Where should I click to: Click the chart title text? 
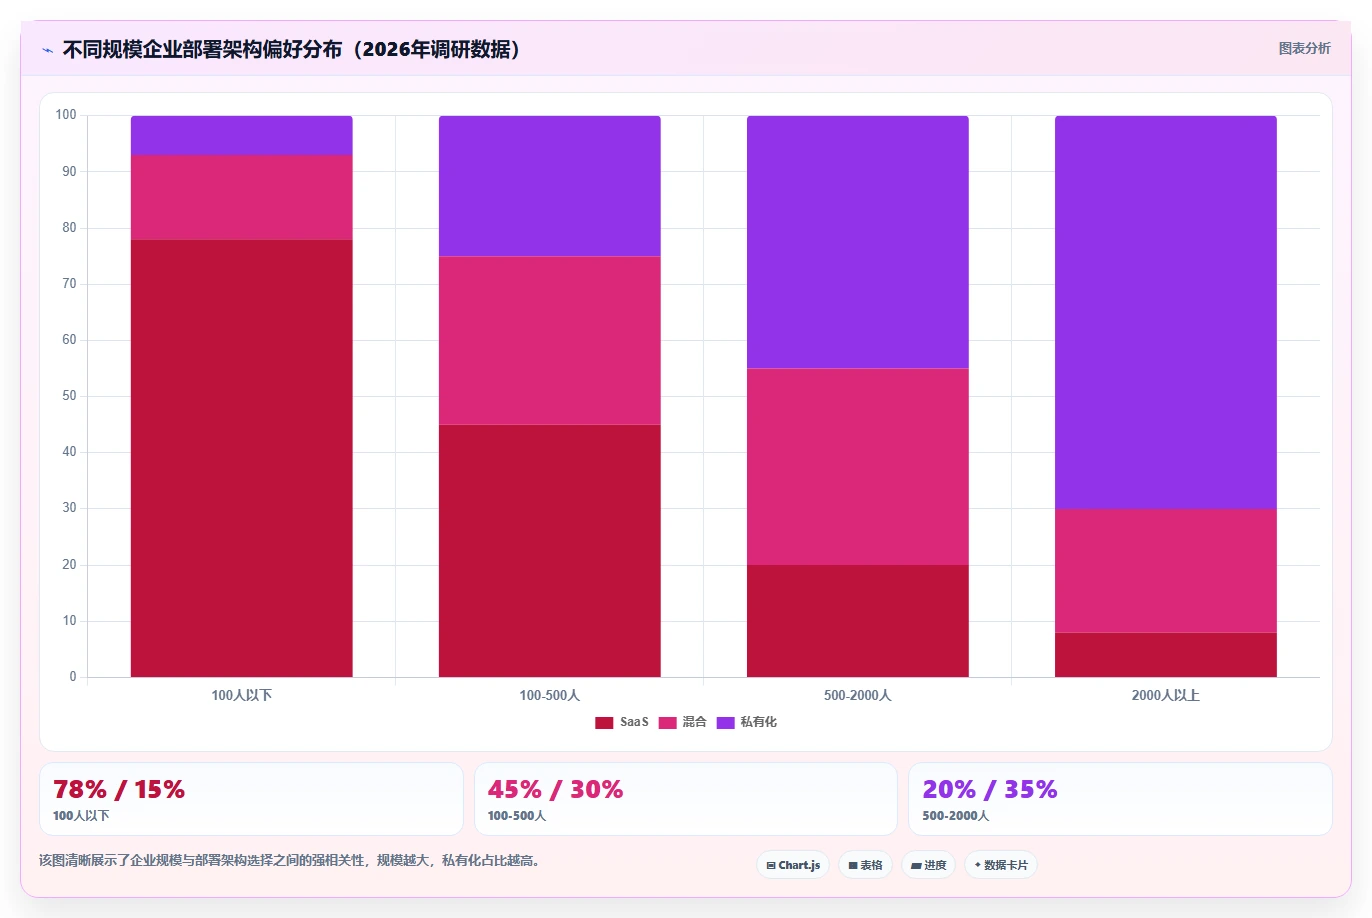292,49
